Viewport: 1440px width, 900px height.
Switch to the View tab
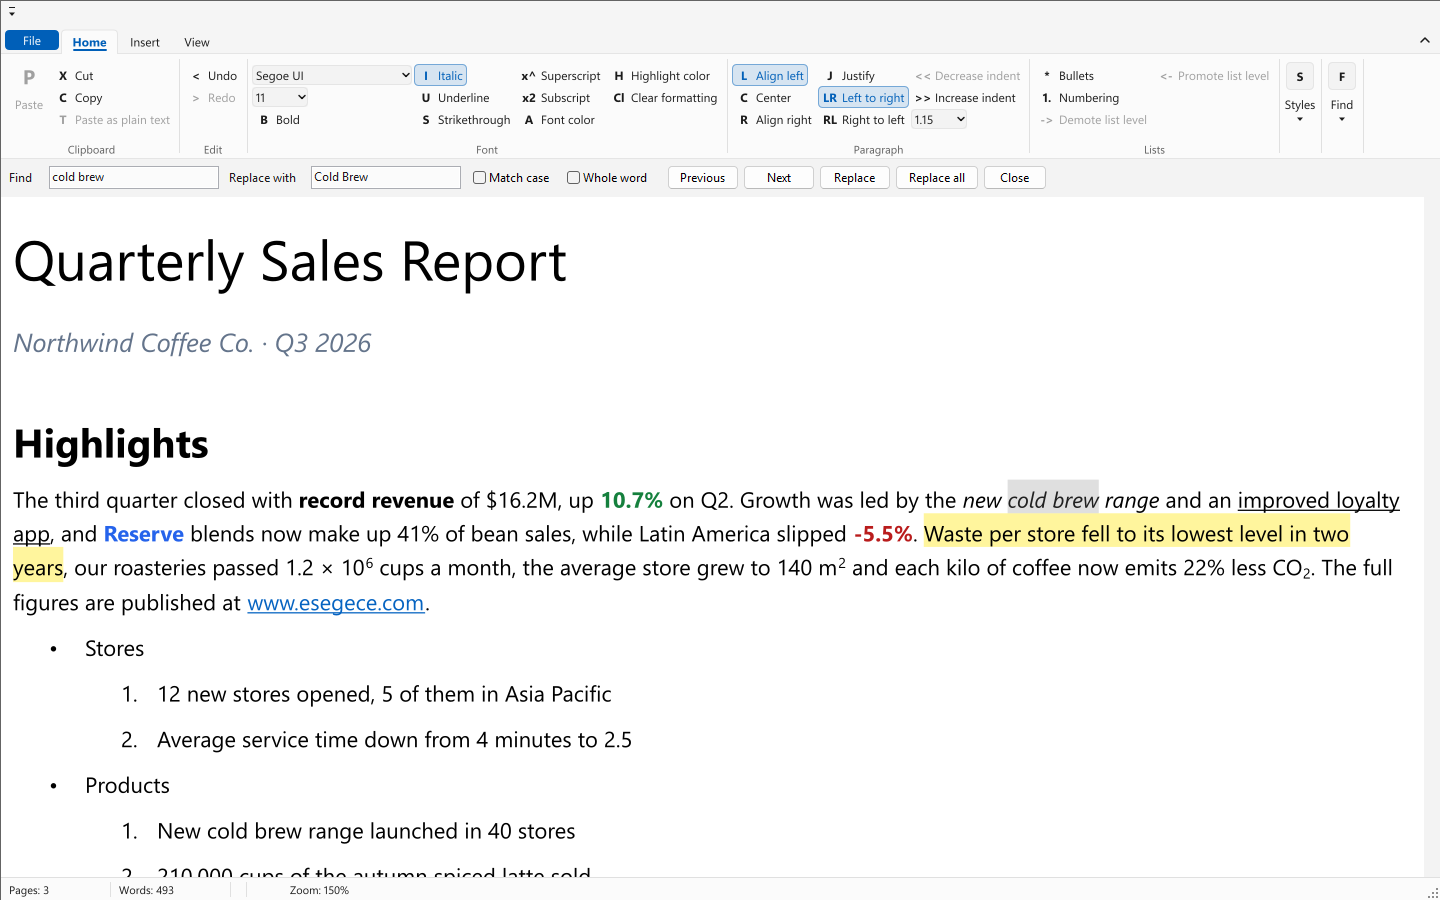pyautogui.click(x=197, y=42)
